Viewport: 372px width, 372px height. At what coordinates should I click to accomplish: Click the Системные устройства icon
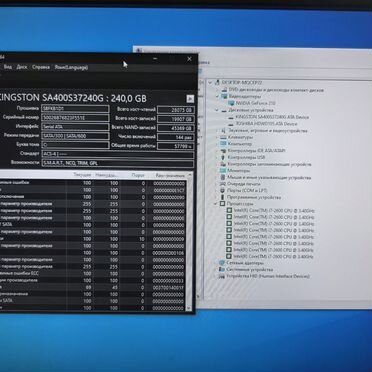click(222, 269)
